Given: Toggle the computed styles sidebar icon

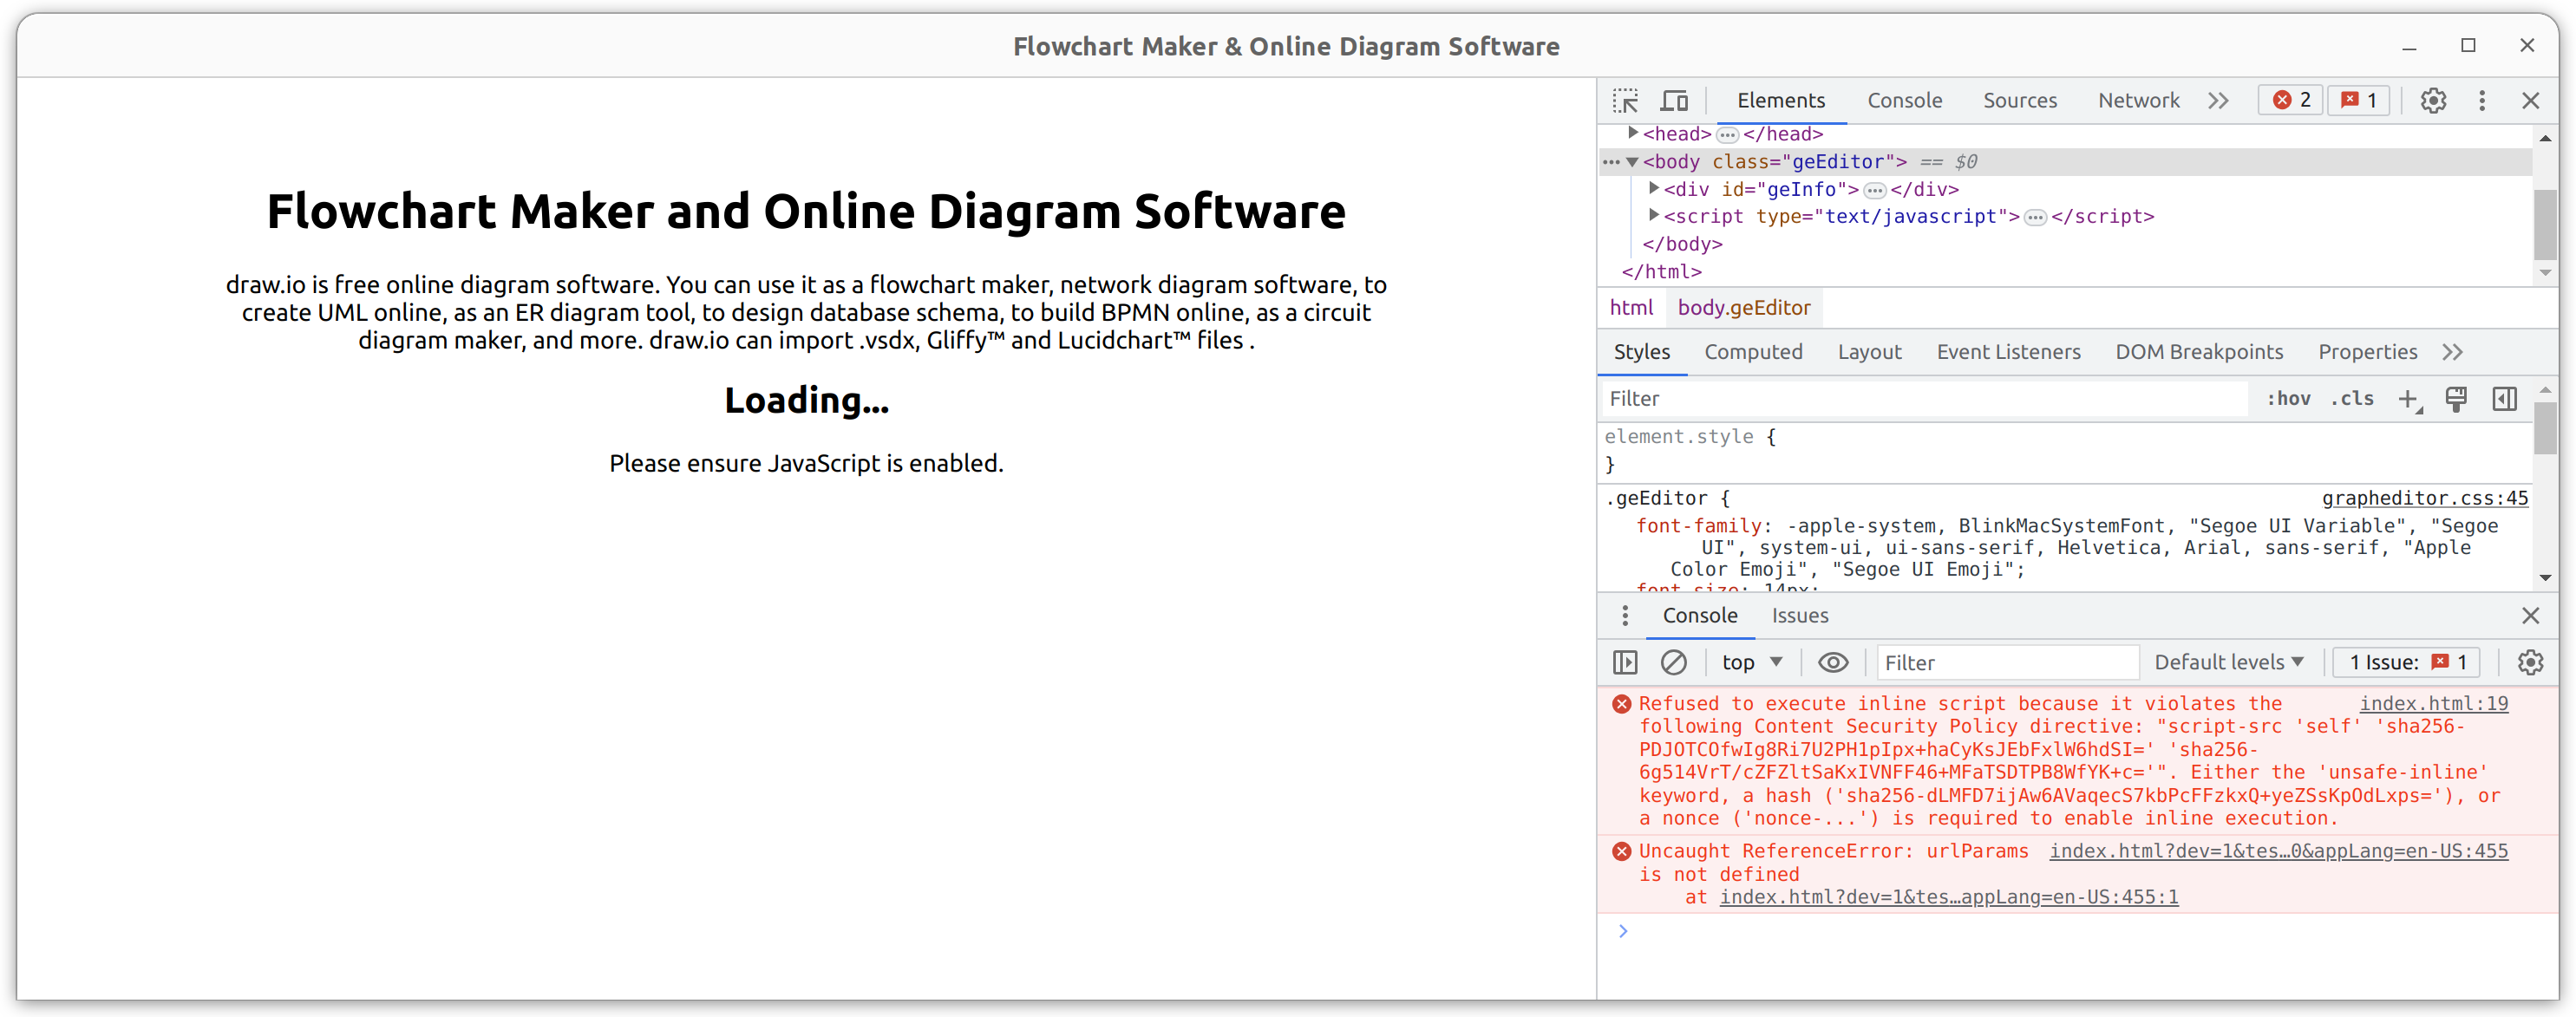Looking at the screenshot, I should [2504, 399].
